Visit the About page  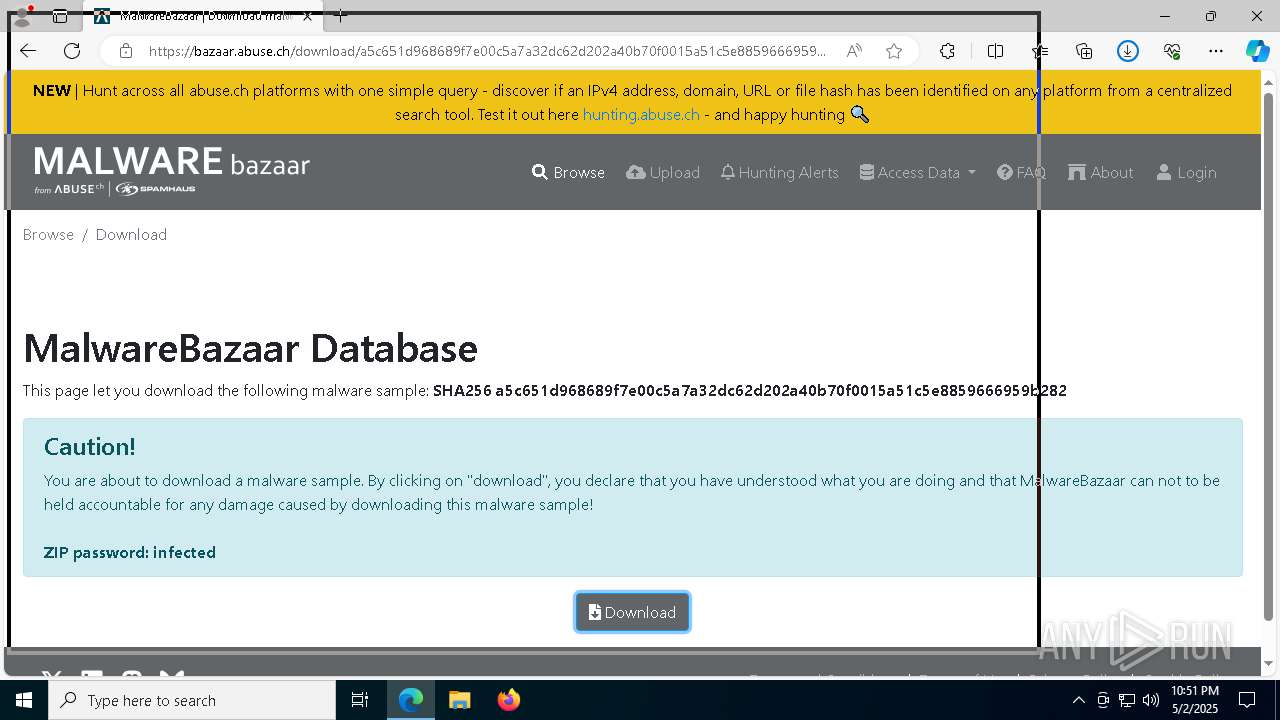[x=1100, y=172]
